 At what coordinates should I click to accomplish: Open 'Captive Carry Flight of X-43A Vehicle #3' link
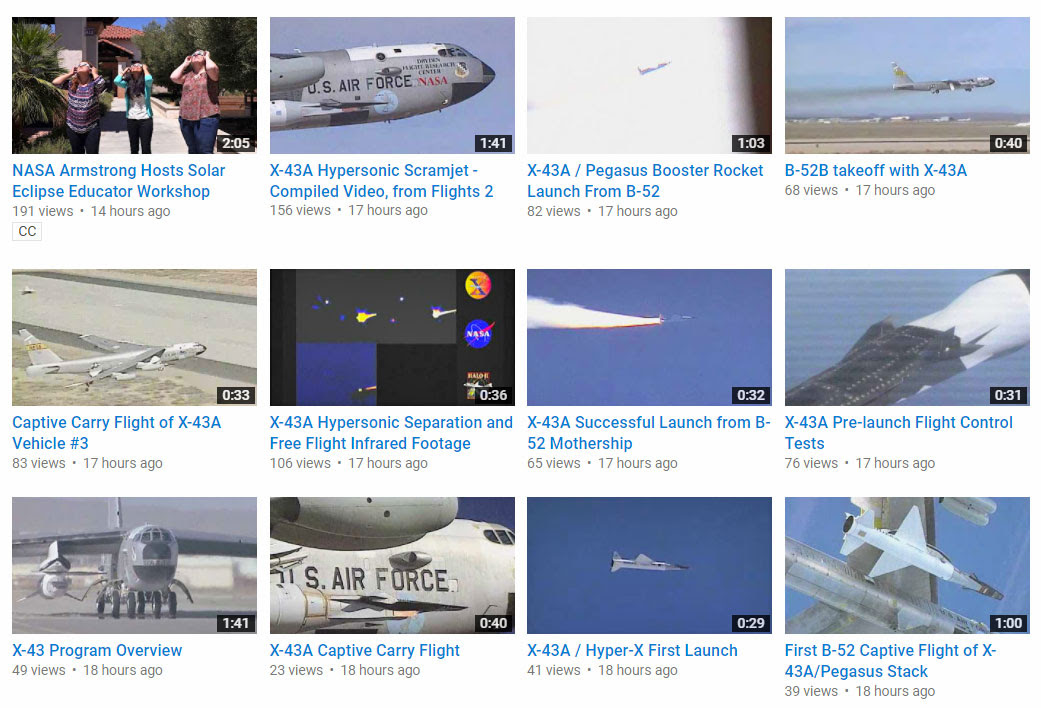117,433
